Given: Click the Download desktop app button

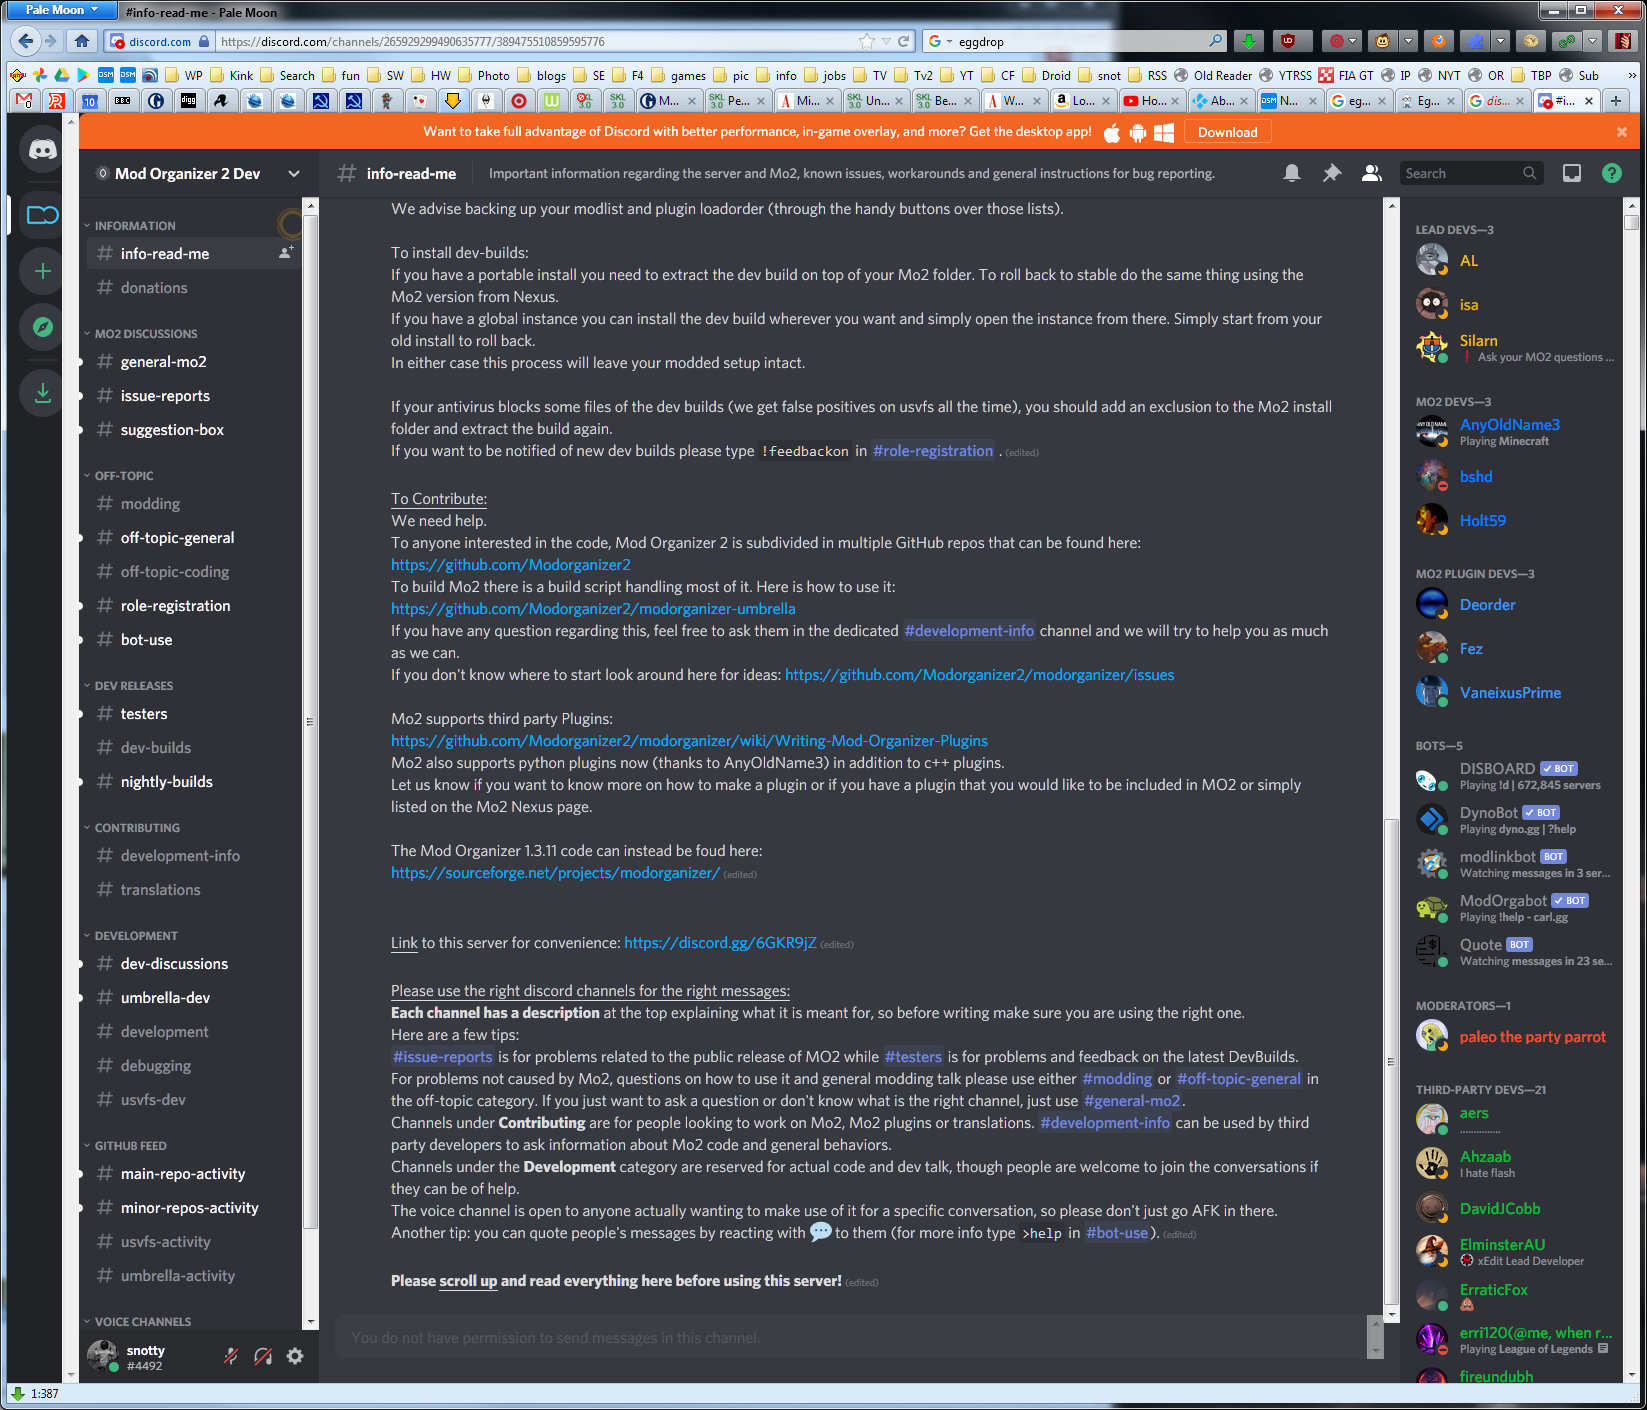Looking at the screenshot, I should [1227, 132].
